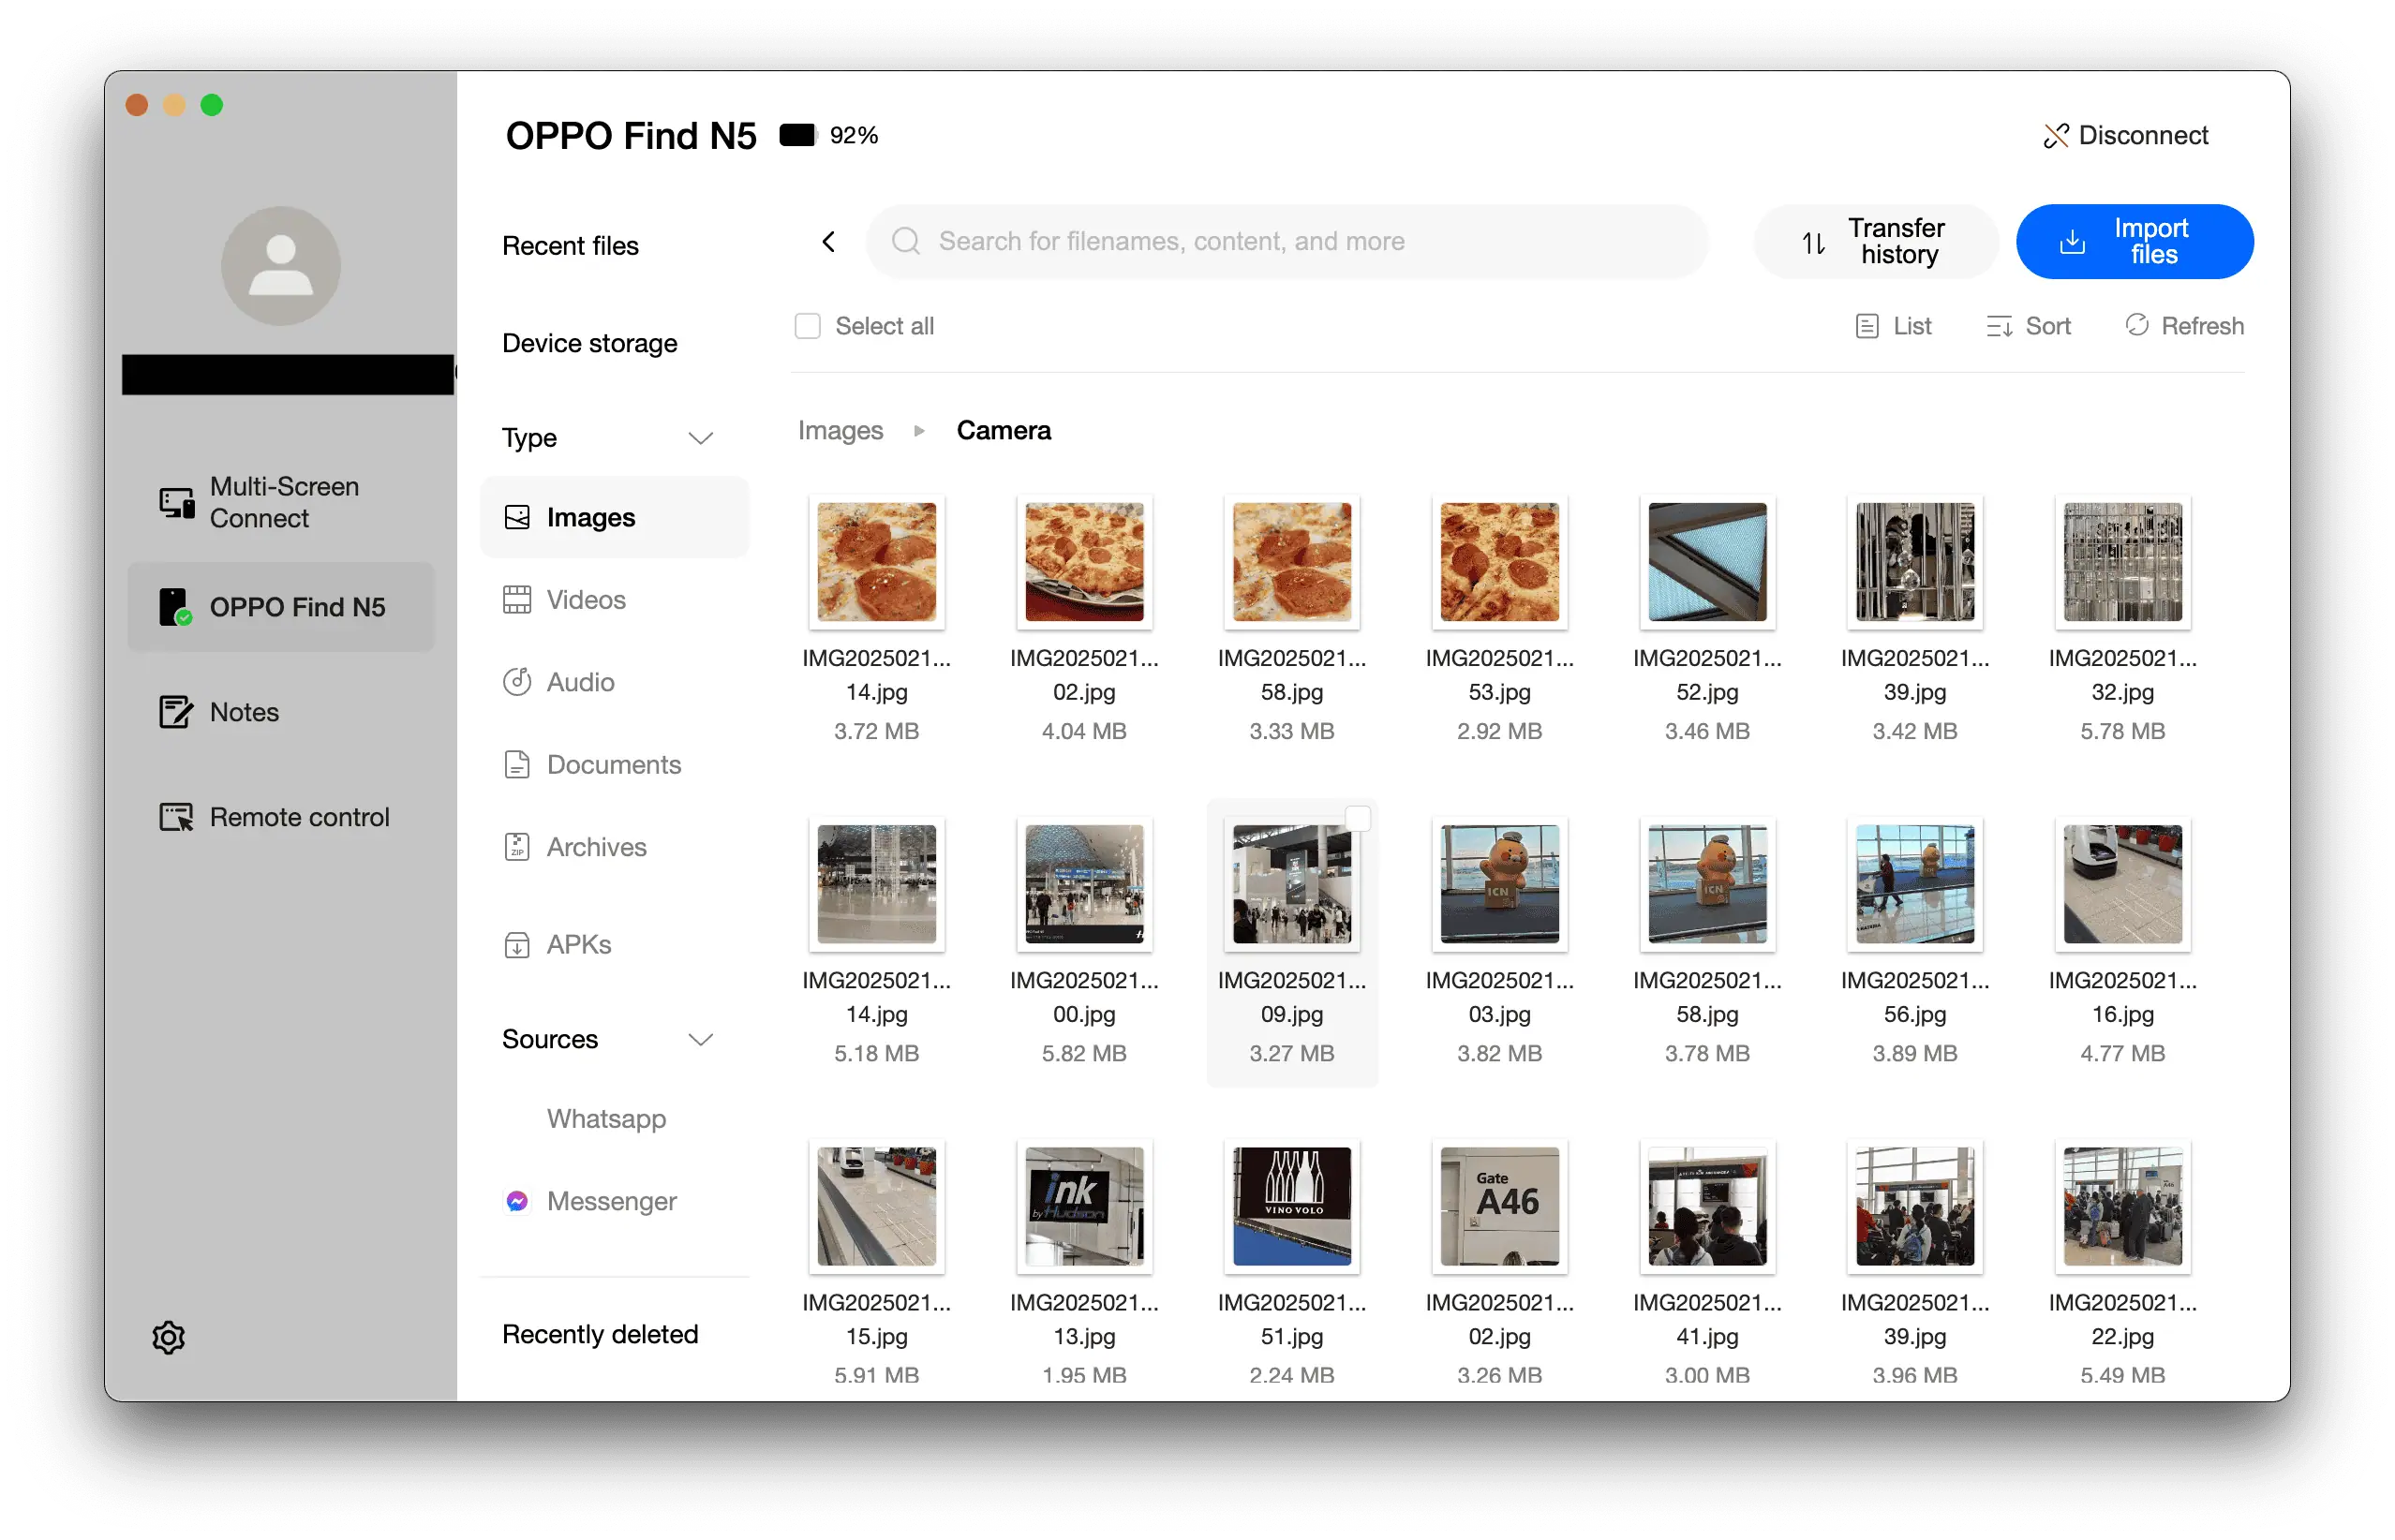Go to Images in the breadcrumb
Viewport: 2395px width, 1540px height.
click(840, 430)
